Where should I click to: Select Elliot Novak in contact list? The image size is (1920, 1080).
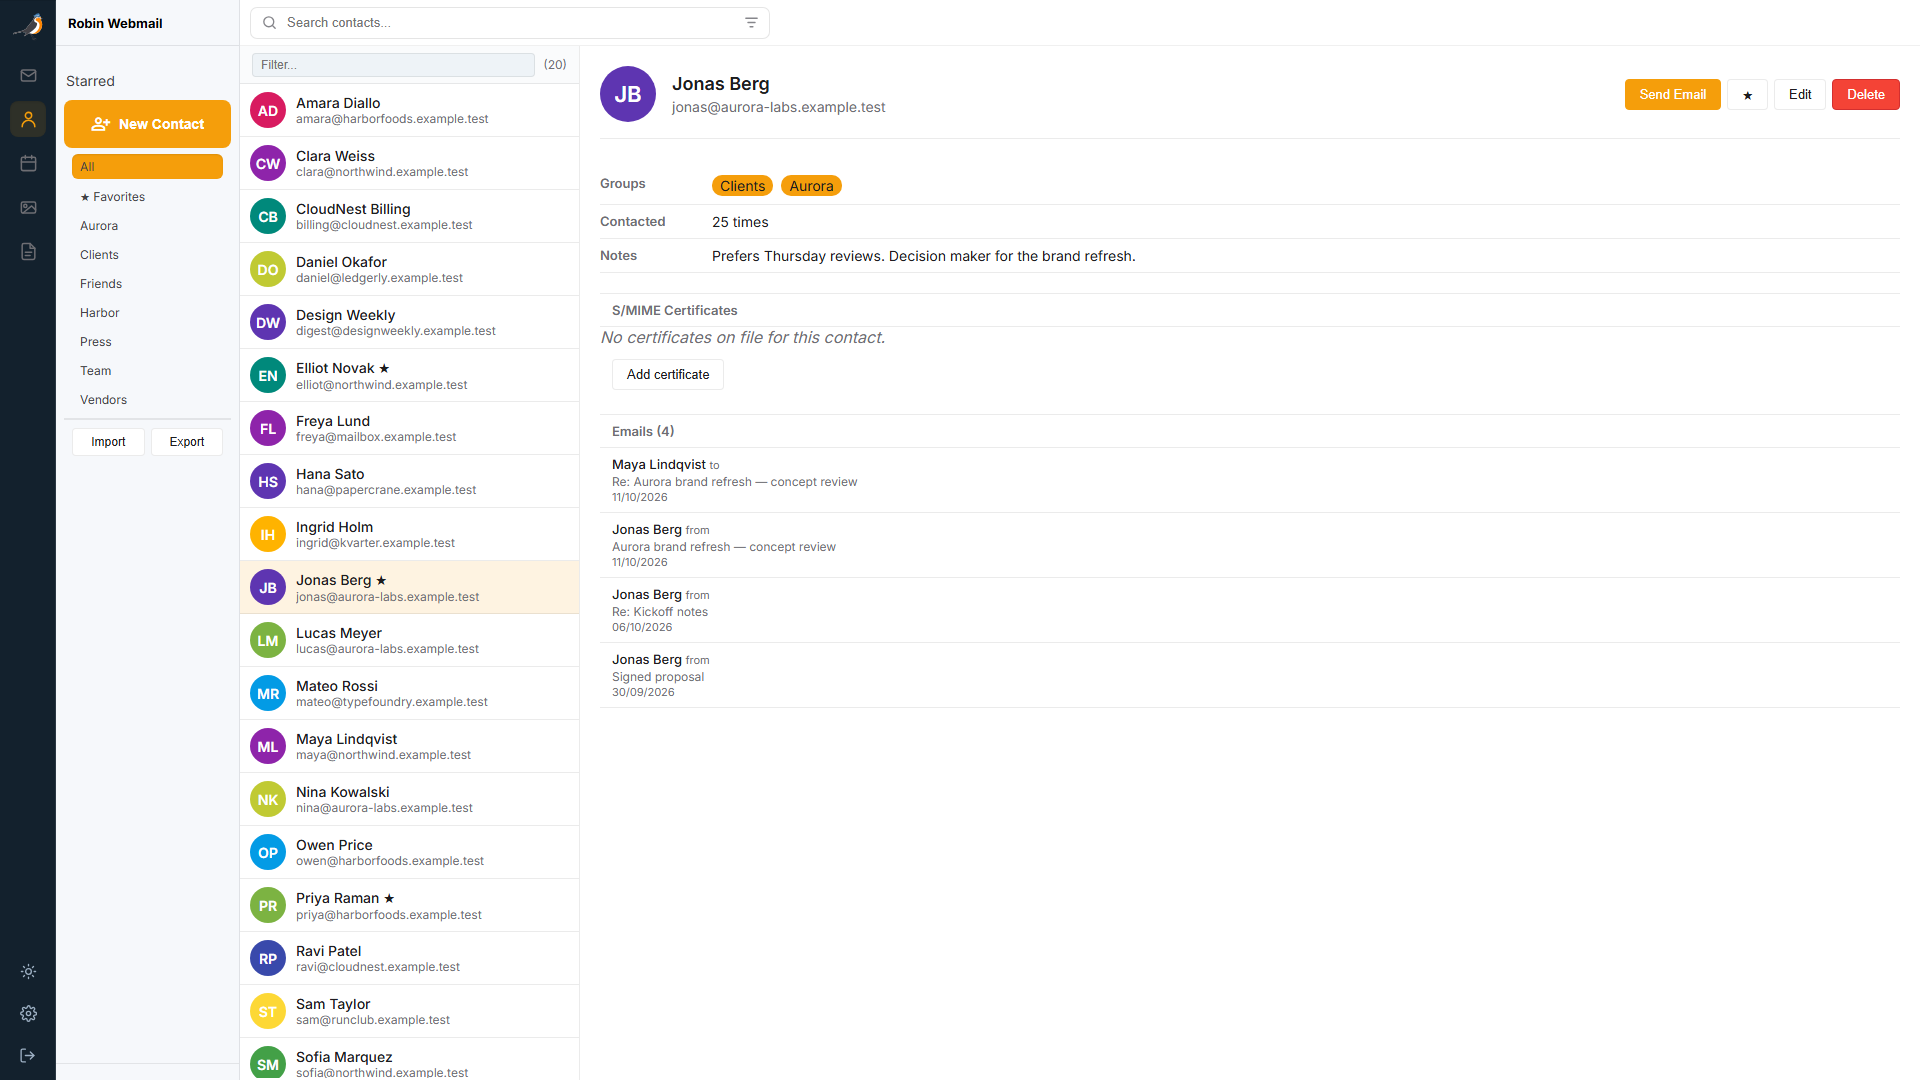[x=410, y=375]
